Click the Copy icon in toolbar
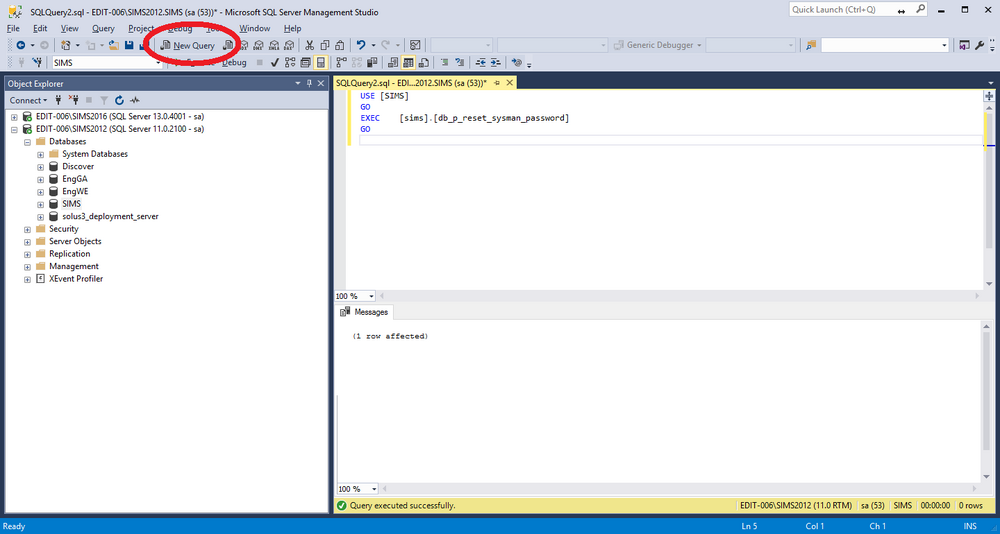Image resolution: width=1000 pixels, height=534 pixels. [325, 45]
